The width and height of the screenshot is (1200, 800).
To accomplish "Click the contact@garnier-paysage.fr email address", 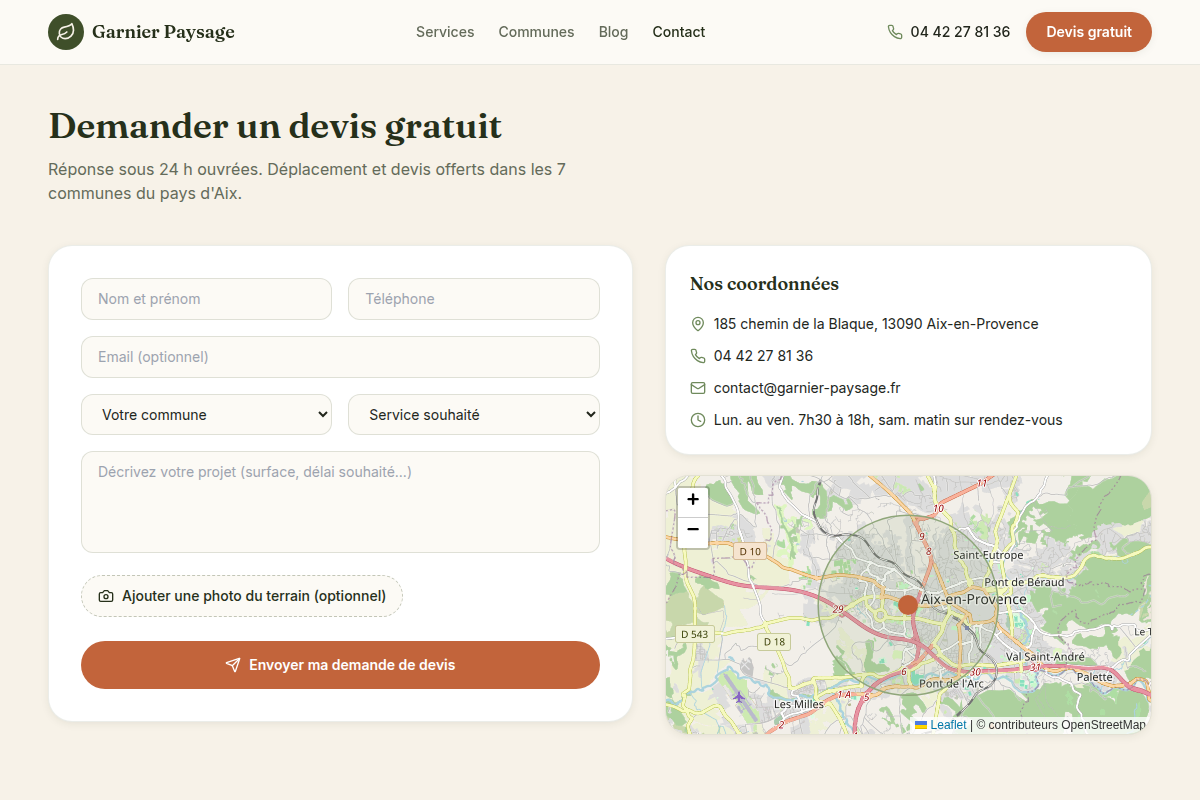I will tap(807, 388).
